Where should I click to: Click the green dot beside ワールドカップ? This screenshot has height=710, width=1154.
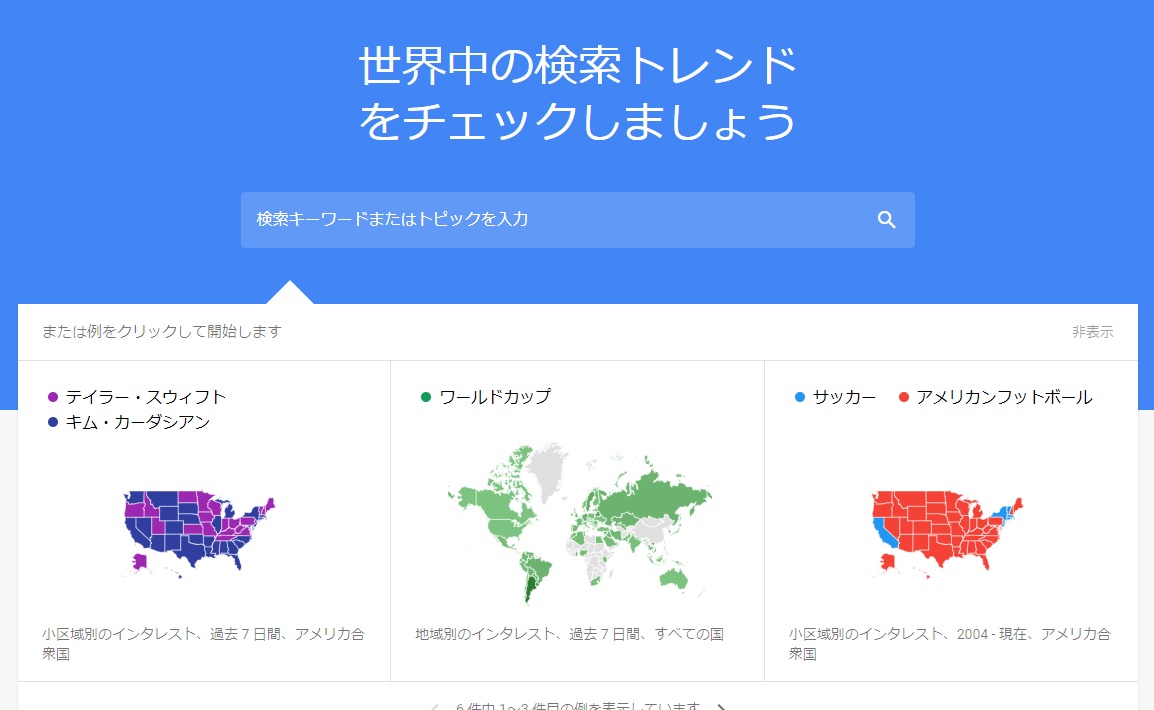(426, 397)
